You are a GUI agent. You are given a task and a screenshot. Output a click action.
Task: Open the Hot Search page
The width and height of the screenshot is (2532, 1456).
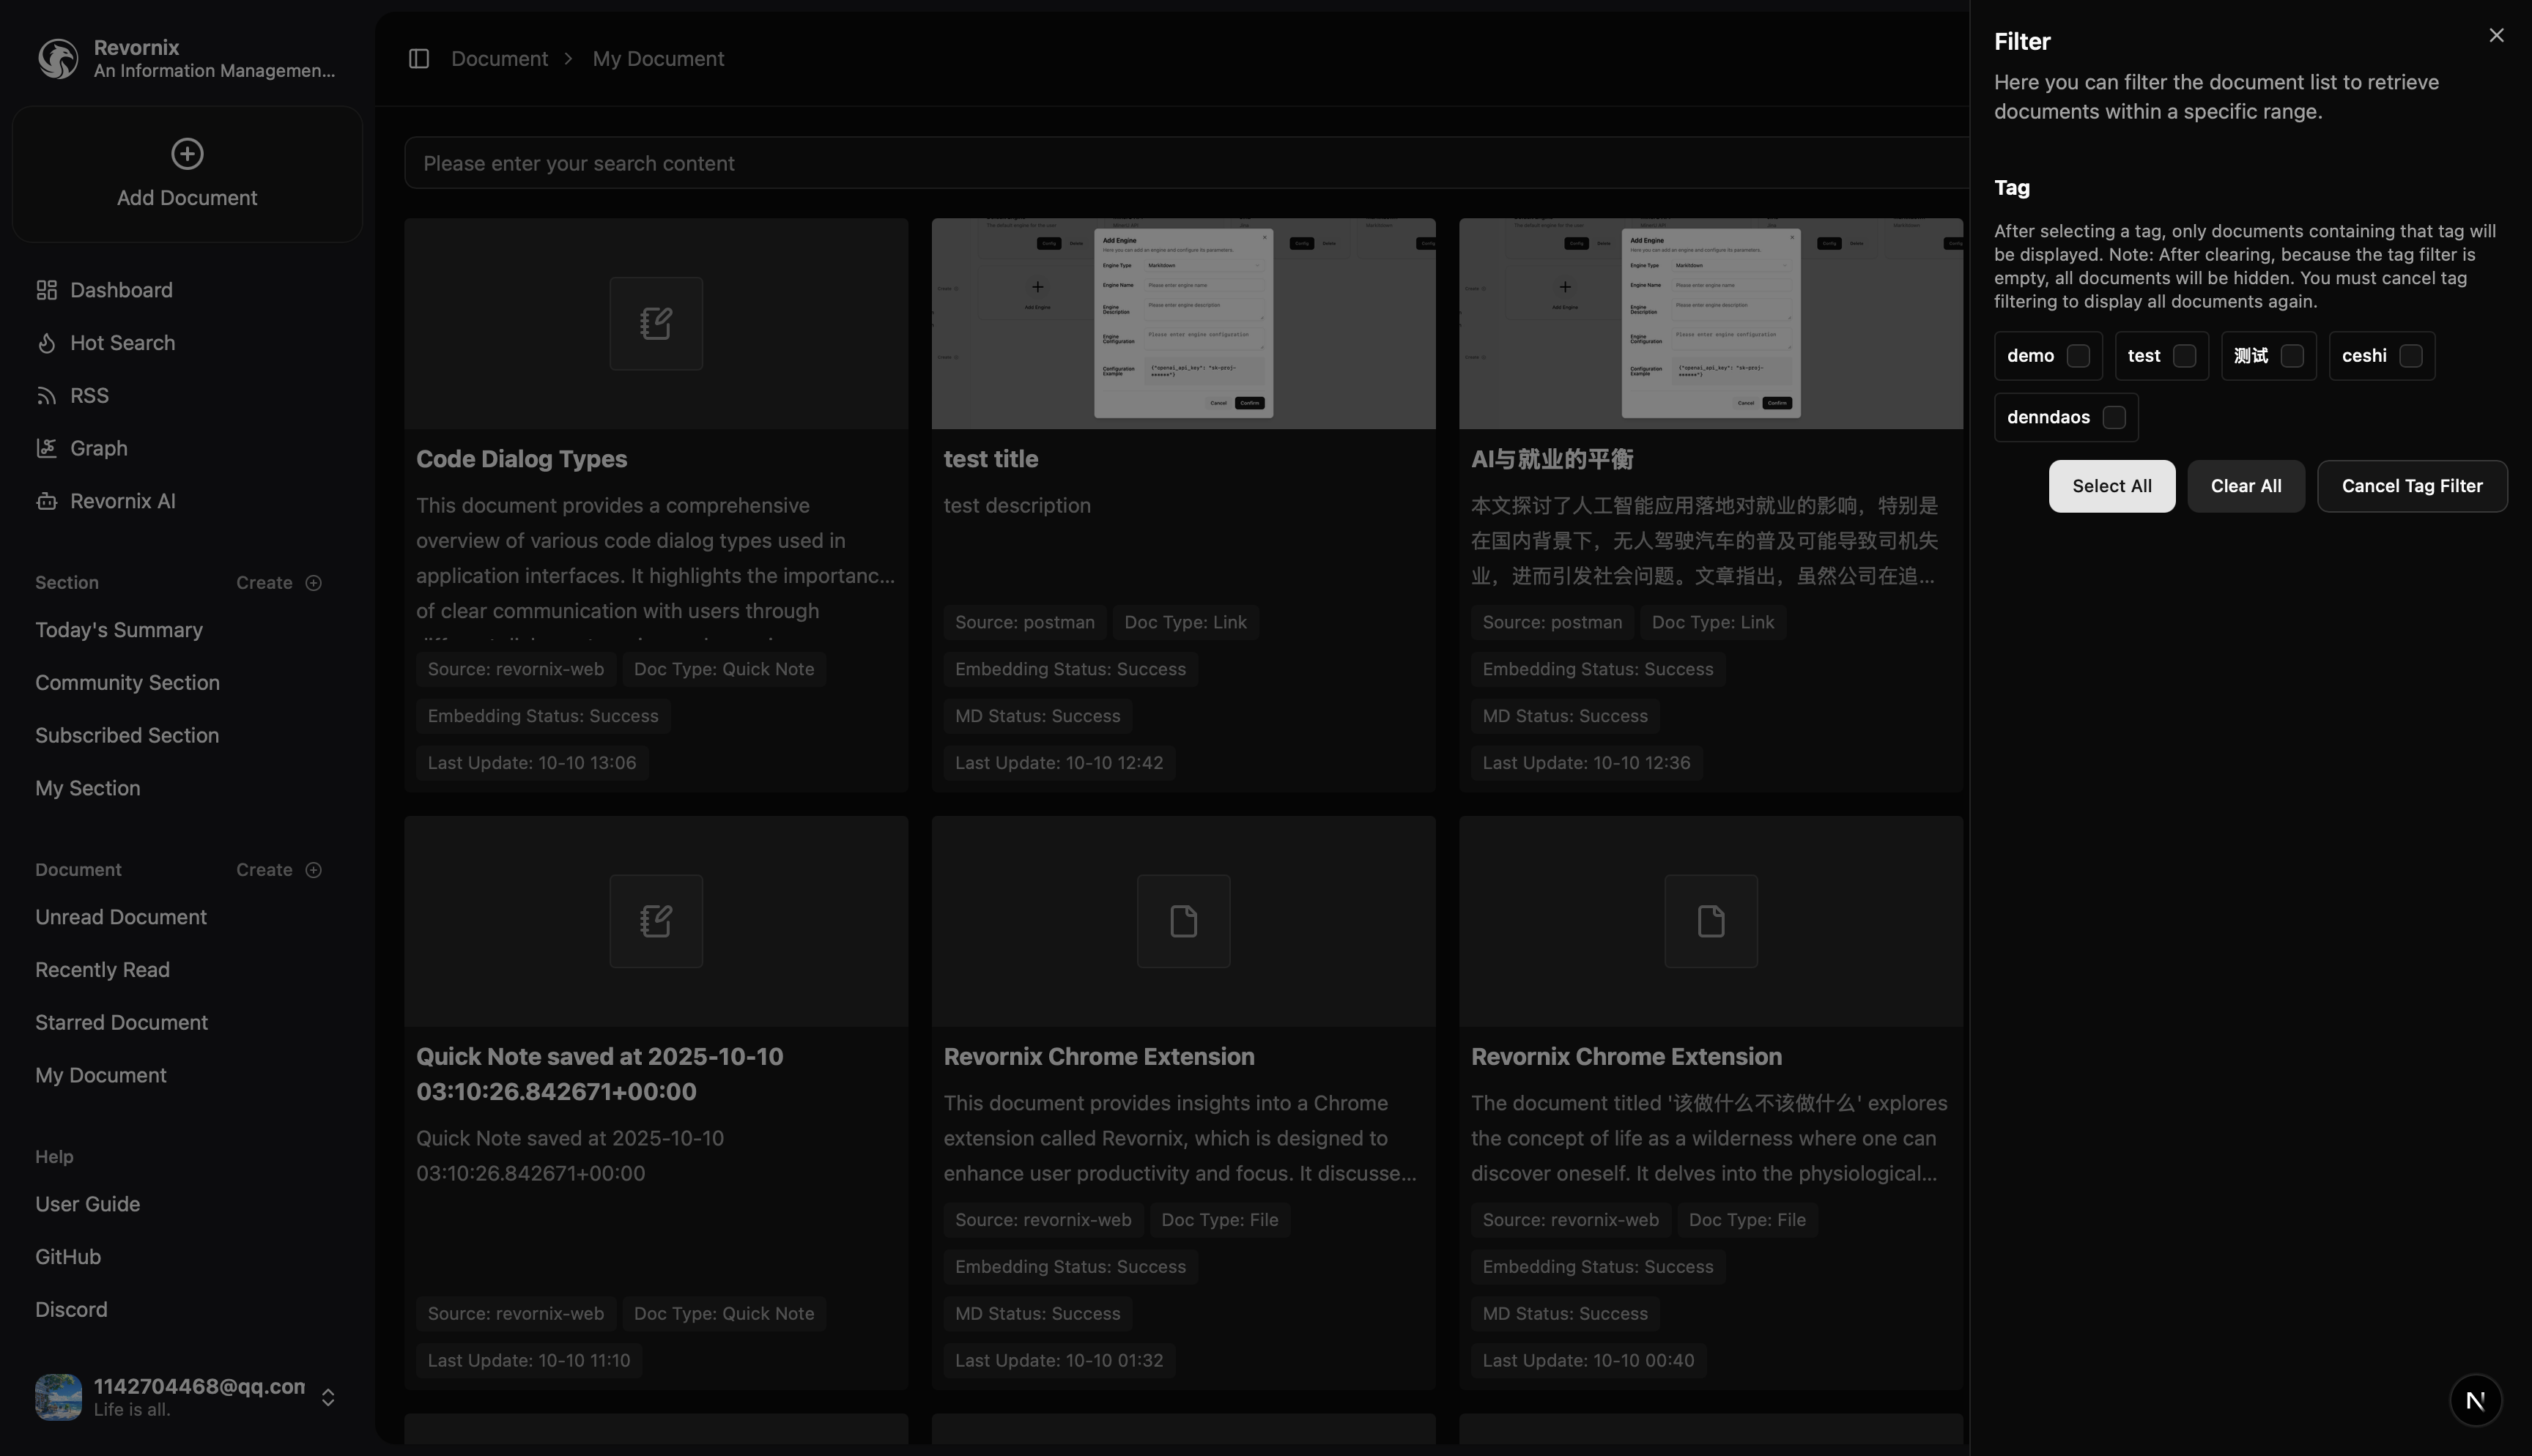coord(121,343)
